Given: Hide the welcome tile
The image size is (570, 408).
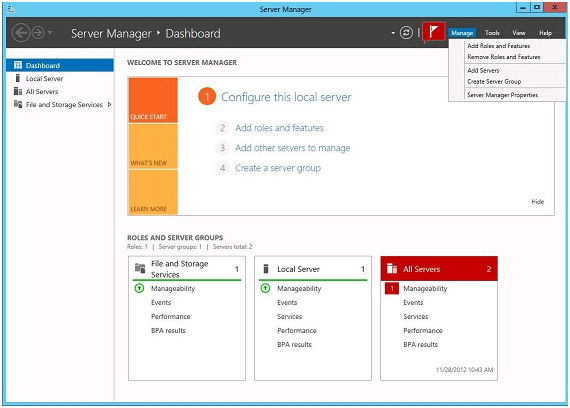Looking at the screenshot, I should pos(537,202).
